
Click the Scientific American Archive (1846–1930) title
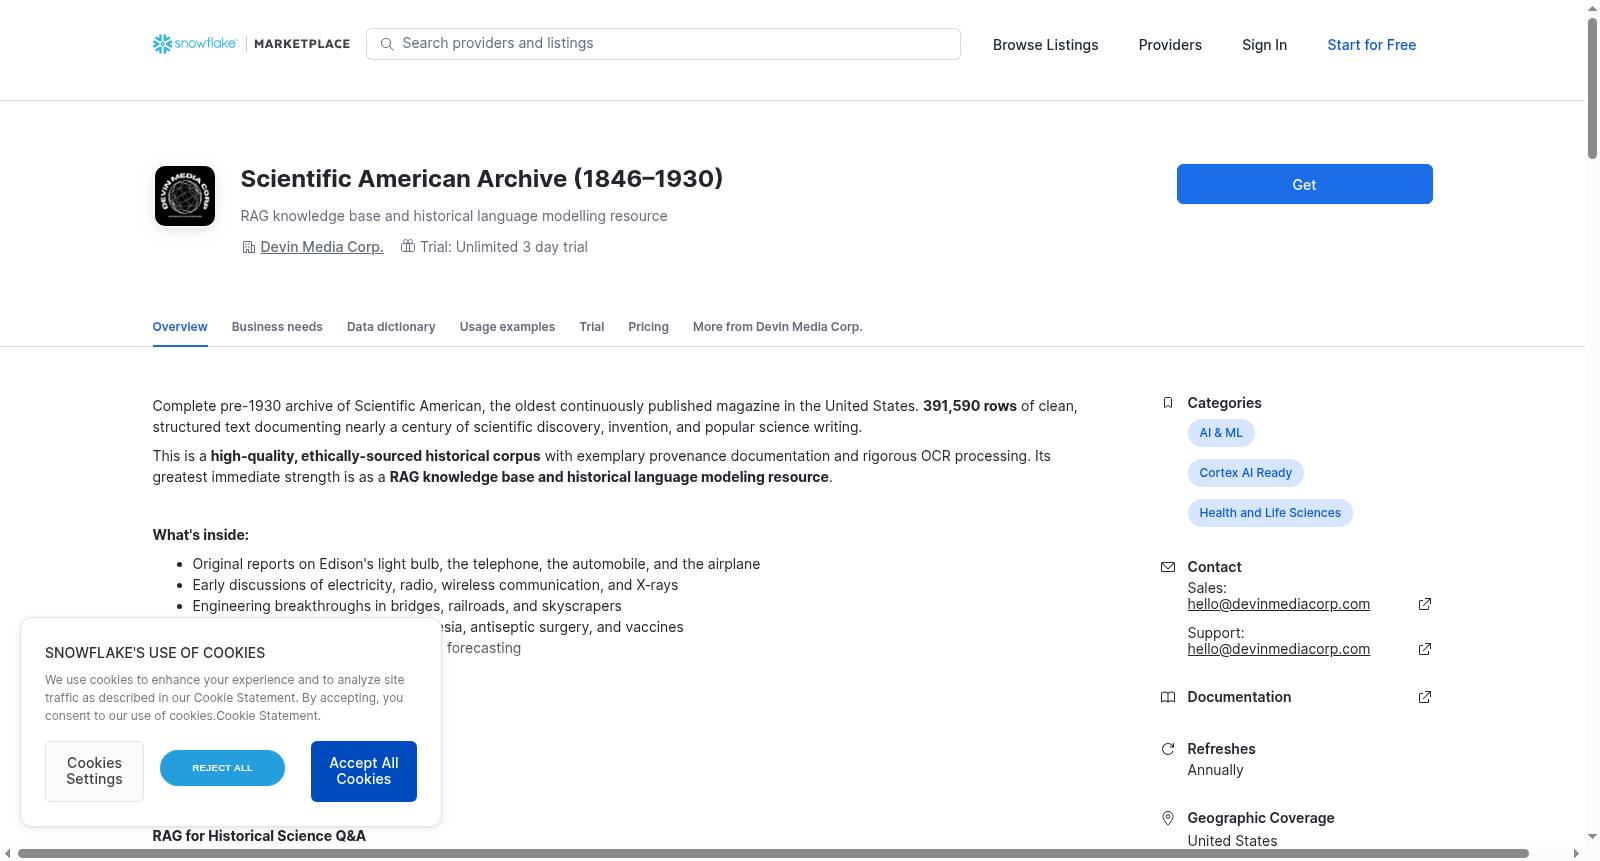point(481,179)
